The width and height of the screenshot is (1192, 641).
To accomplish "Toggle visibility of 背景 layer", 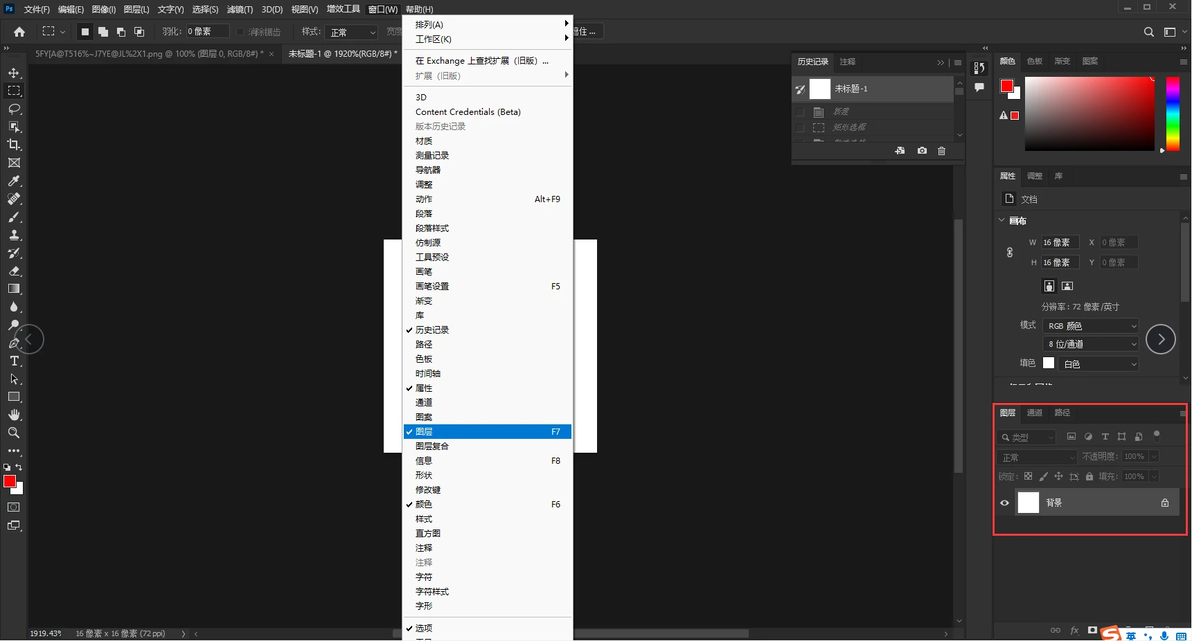I will click(x=1004, y=503).
